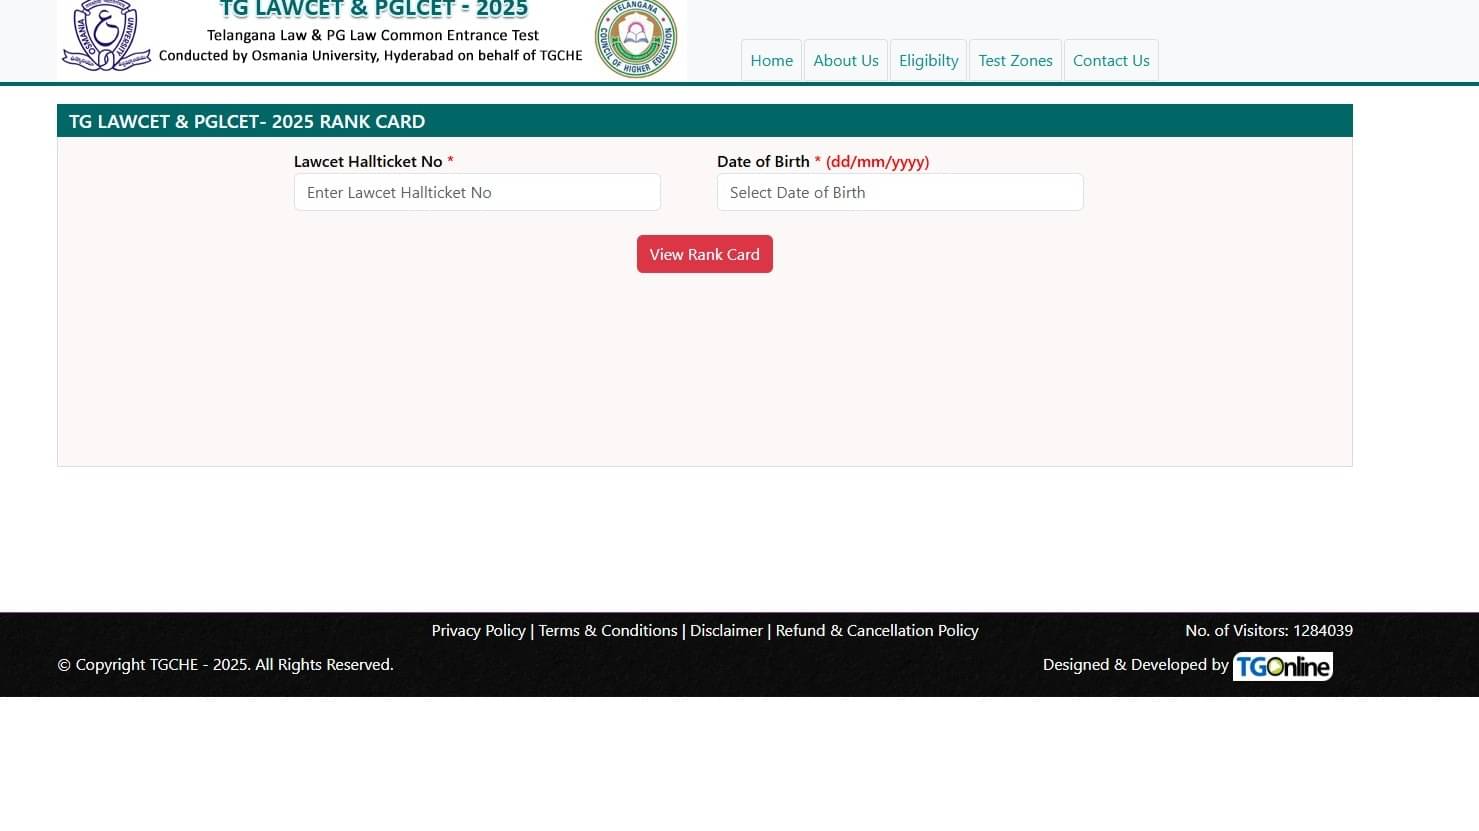Click the Osmania University logo
1479x831 pixels.
(105, 36)
